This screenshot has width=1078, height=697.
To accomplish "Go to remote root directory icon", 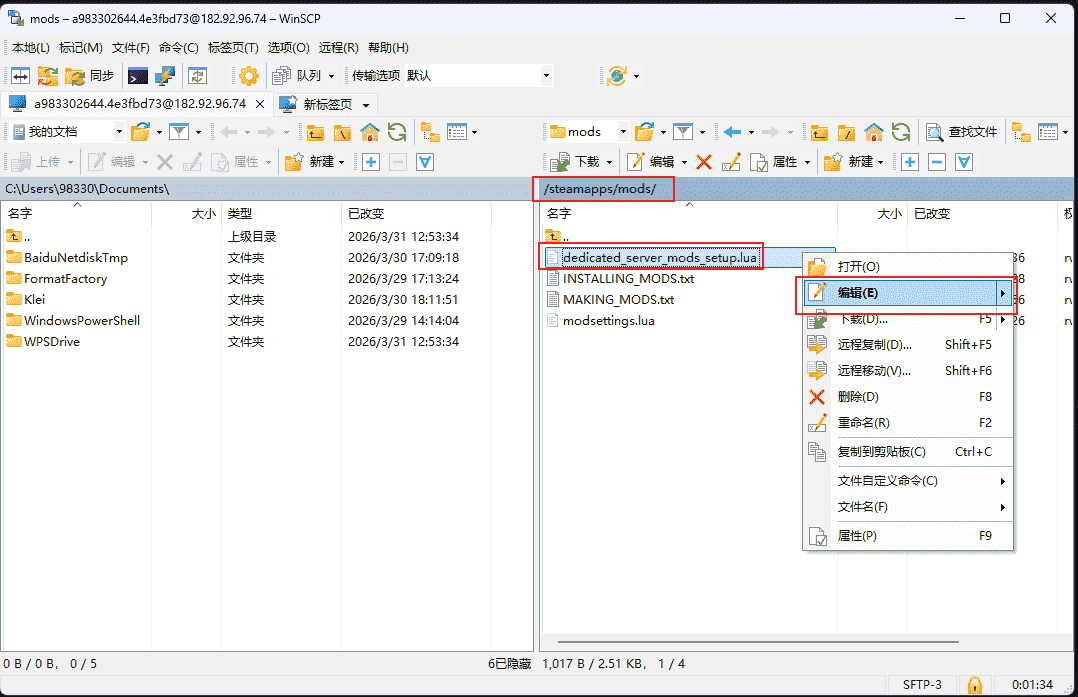I will click(x=846, y=132).
